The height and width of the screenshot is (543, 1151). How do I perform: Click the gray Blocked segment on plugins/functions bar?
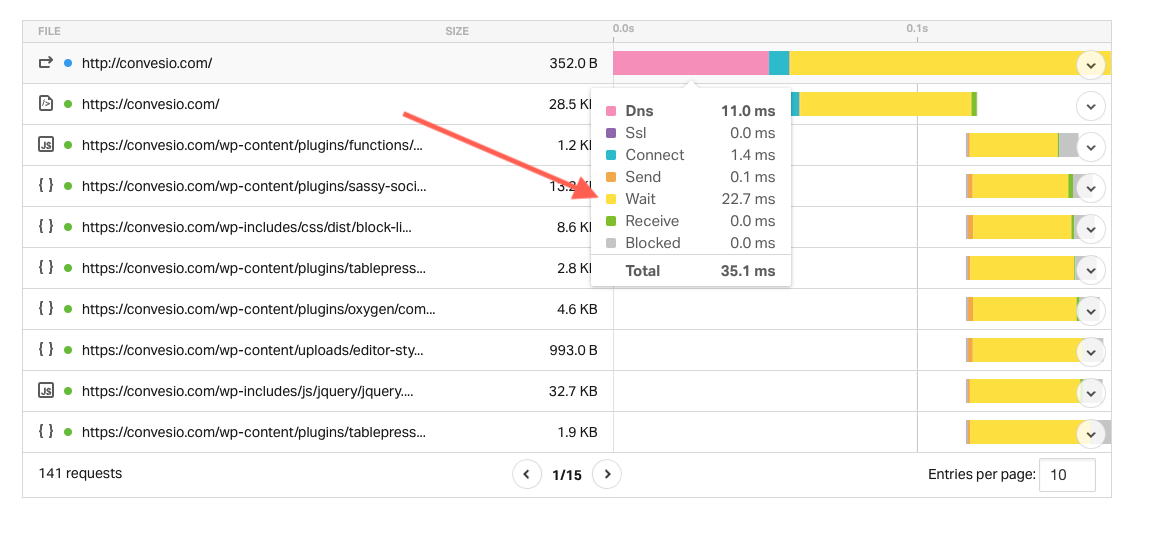click(x=1068, y=145)
